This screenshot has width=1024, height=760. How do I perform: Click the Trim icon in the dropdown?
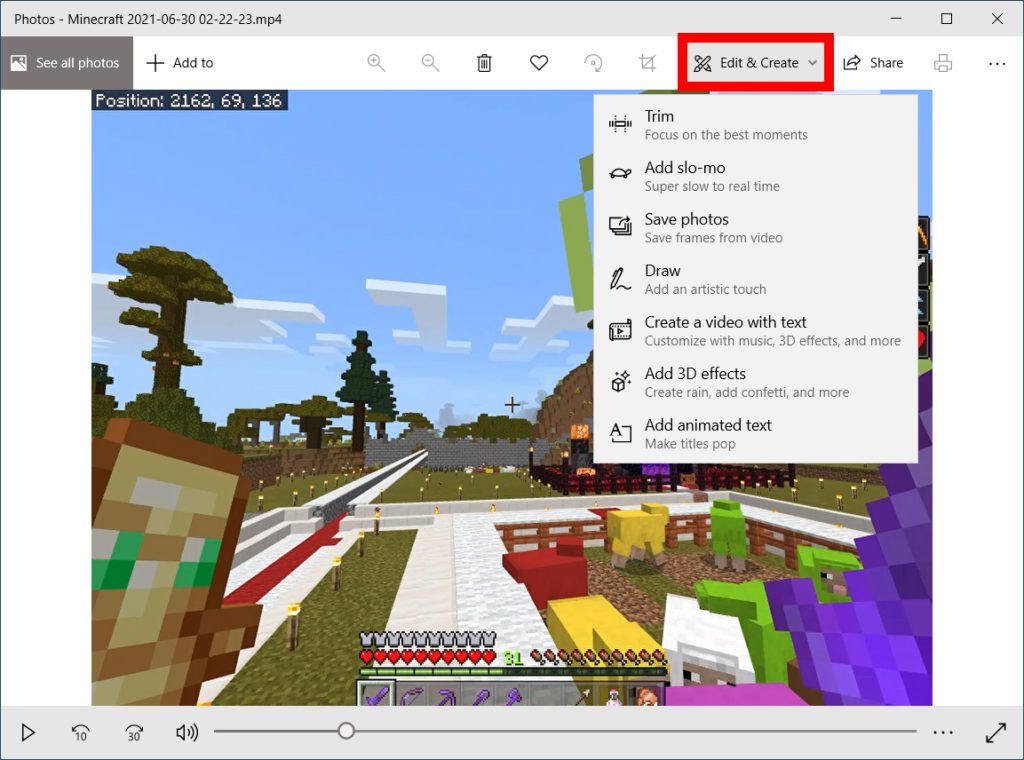620,123
